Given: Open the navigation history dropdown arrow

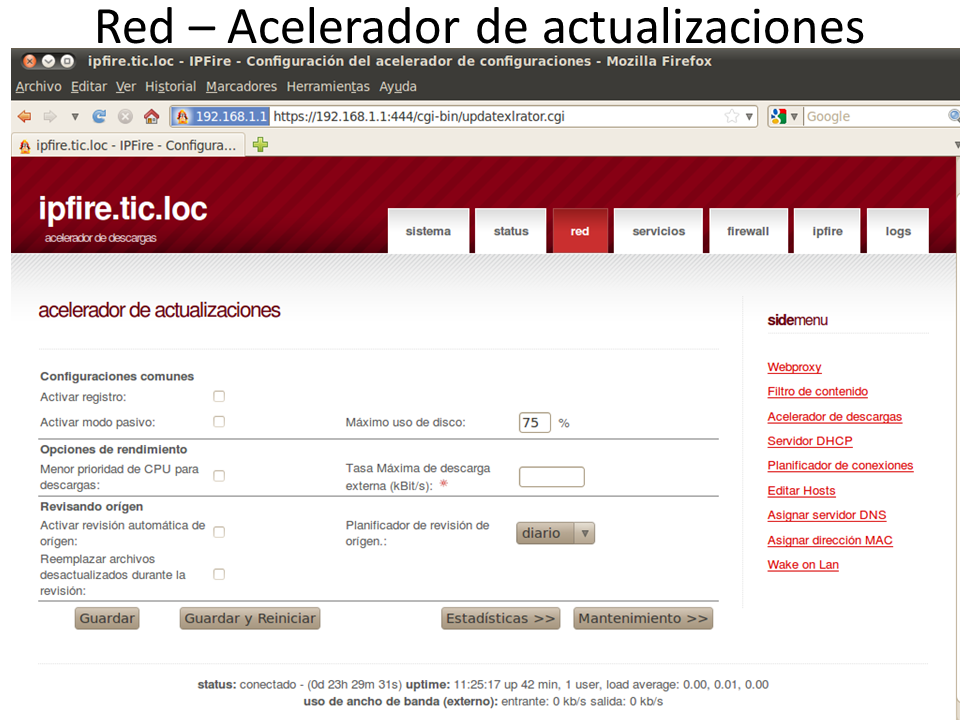Looking at the screenshot, I should (75, 116).
